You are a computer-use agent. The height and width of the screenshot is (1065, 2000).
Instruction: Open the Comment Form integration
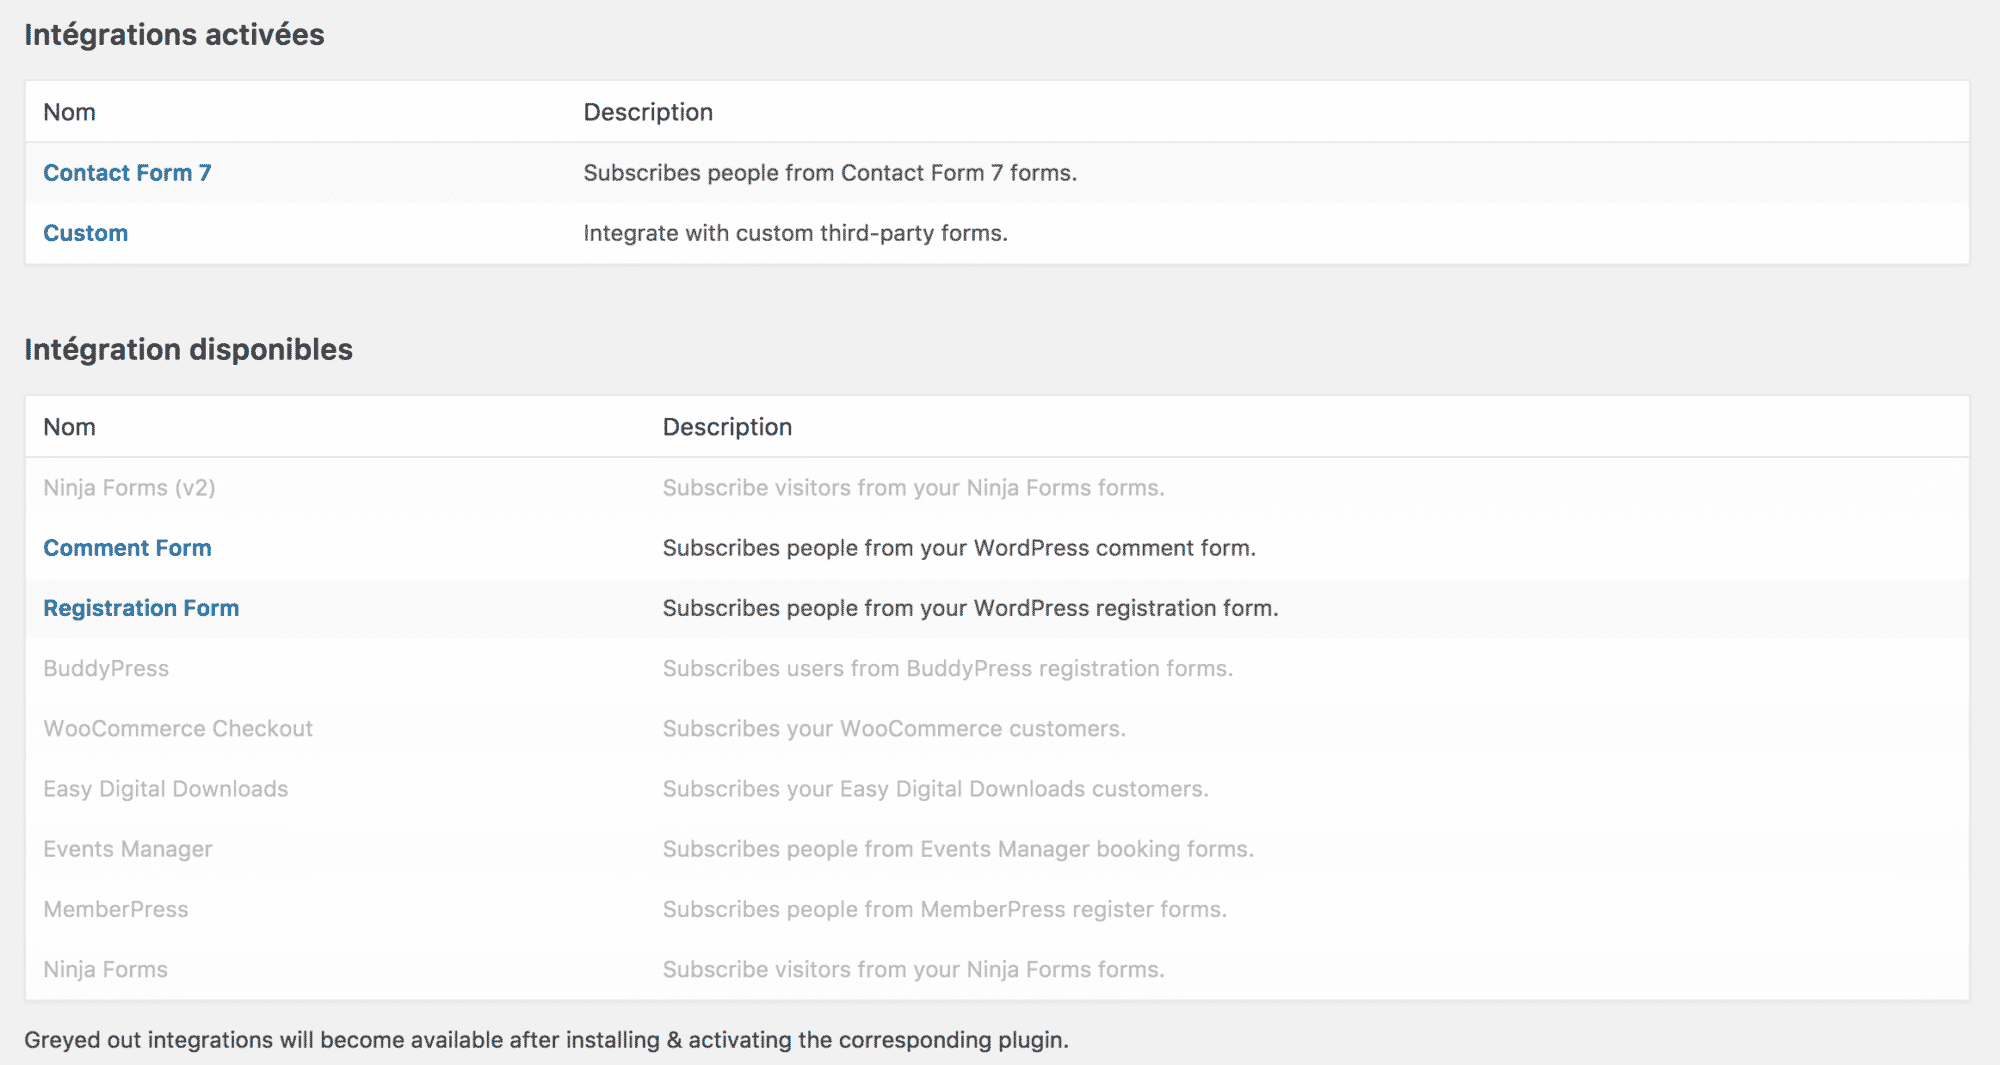[x=127, y=547]
